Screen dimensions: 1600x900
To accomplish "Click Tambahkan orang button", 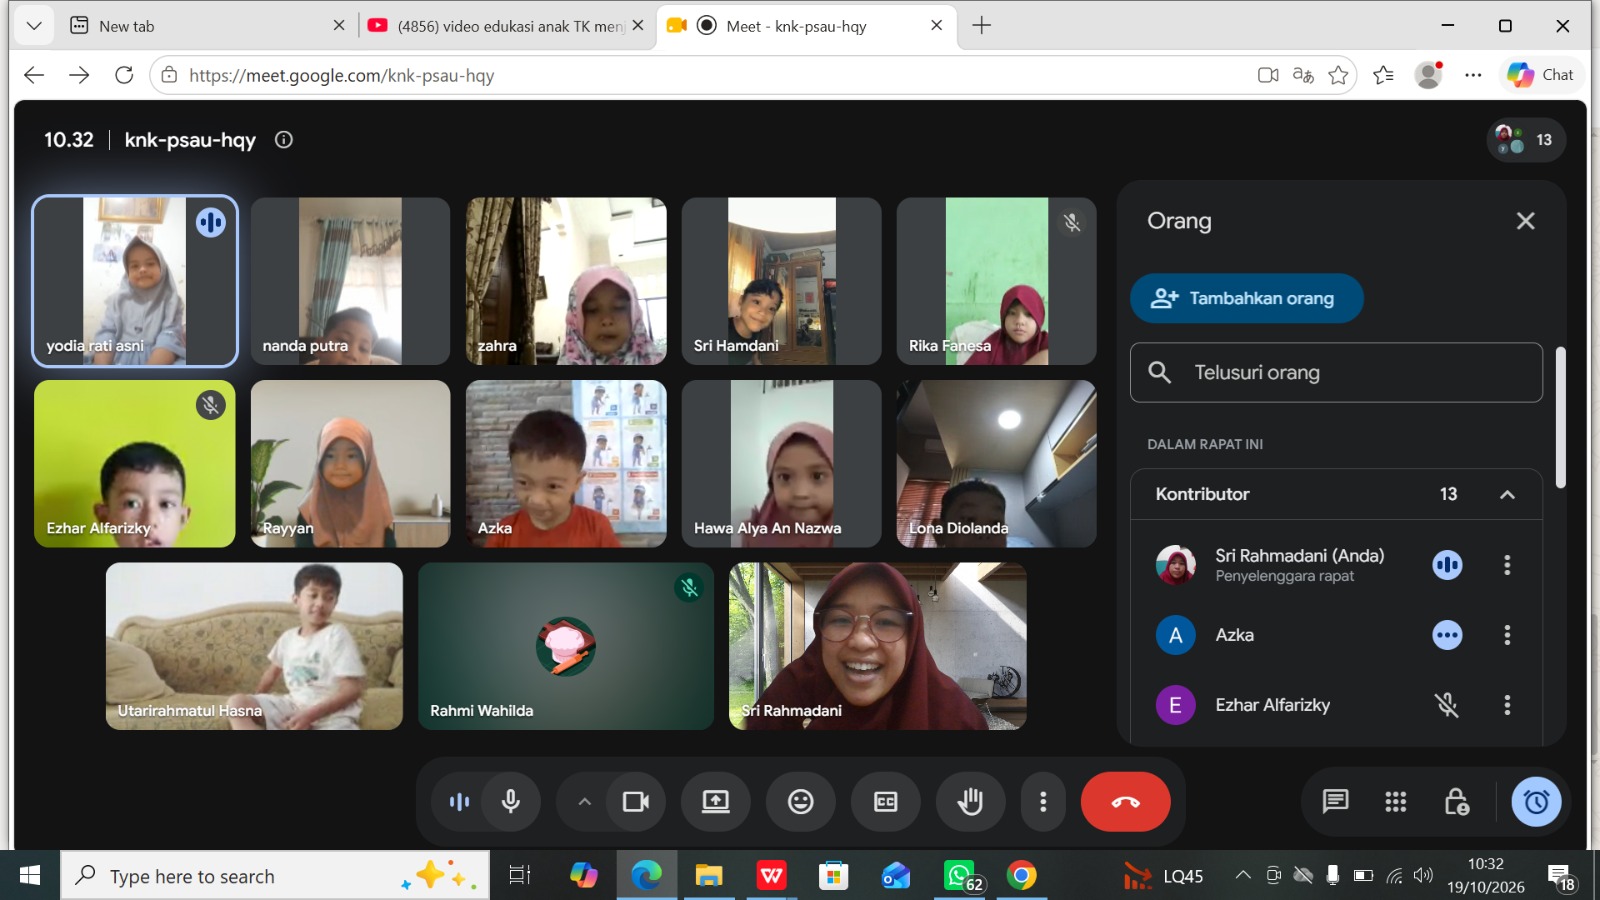I will point(1247,298).
